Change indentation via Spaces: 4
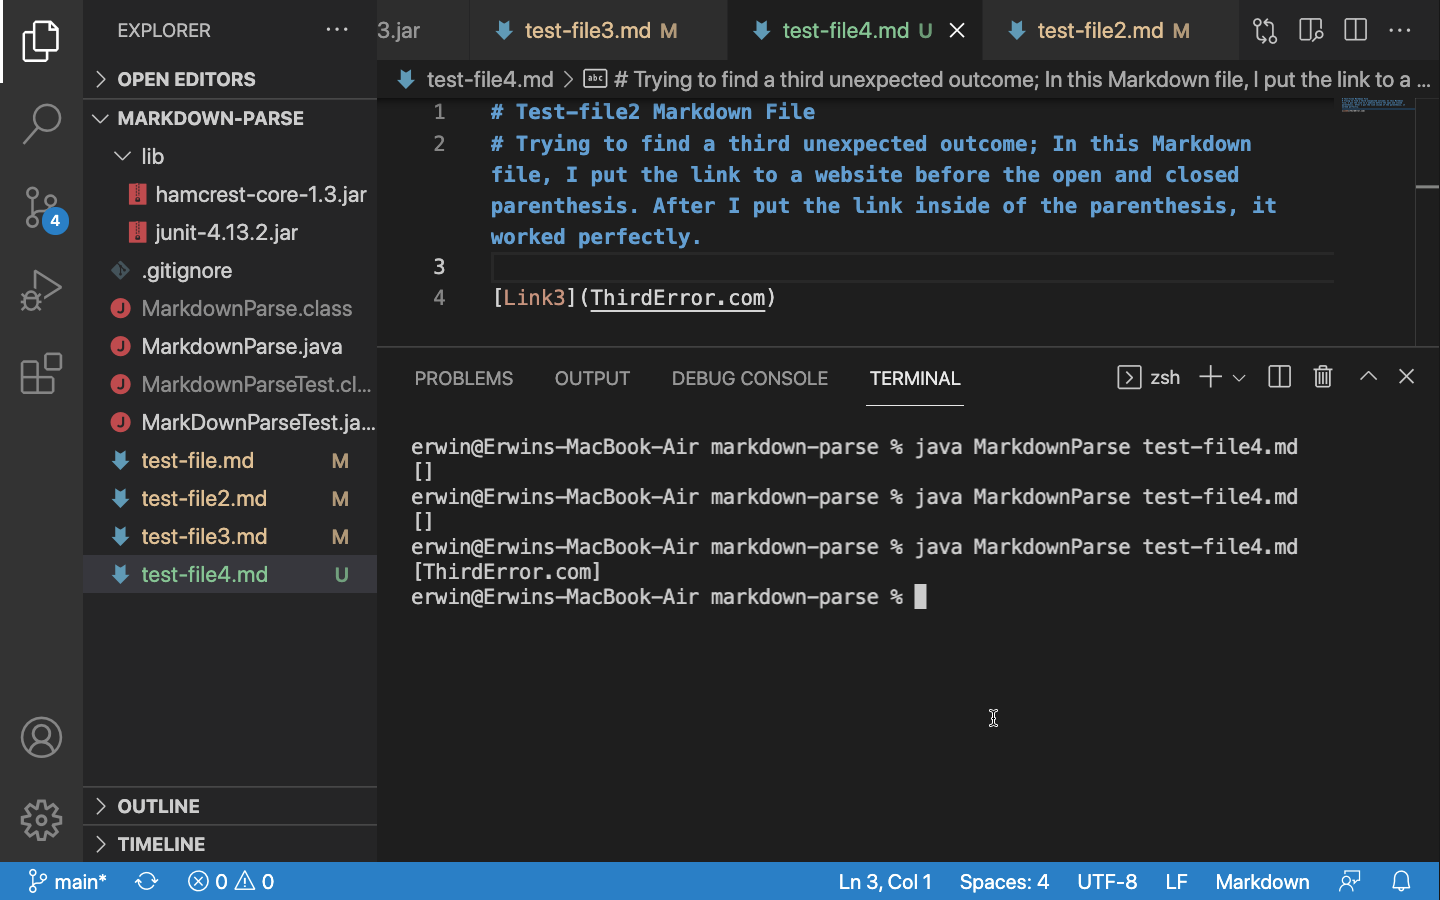This screenshot has height=900, width=1440. pyautogui.click(x=1004, y=881)
